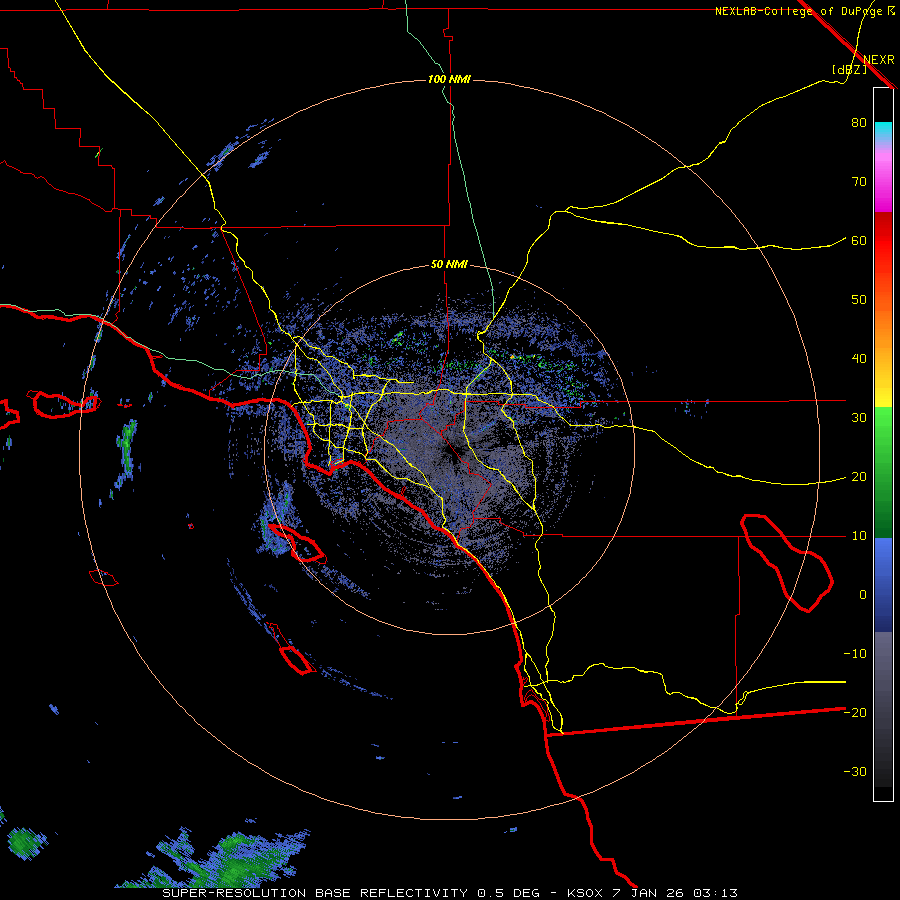Click the 0 value on dBZ scale
The height and width of the screenshot is (900, 900).
pyautogui.click(x=863, y=595)
